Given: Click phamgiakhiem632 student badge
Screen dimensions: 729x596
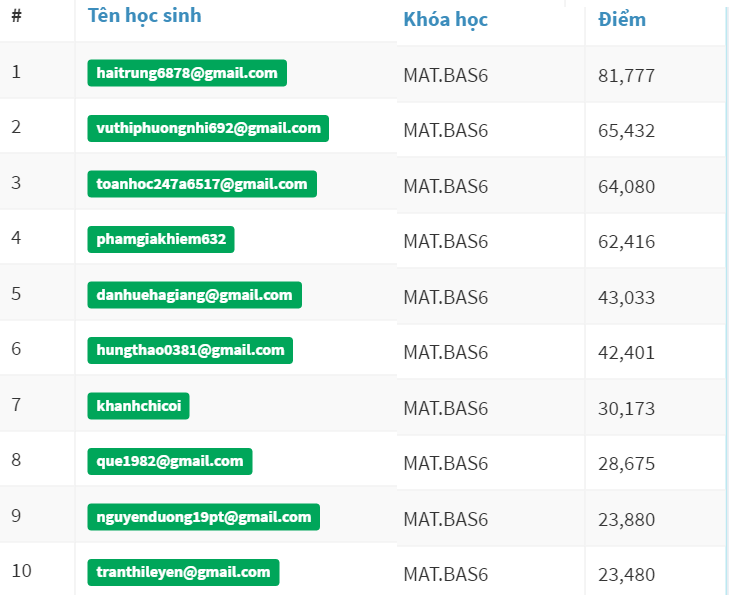Looking at the screenshot, I should (x=161, y=239).
